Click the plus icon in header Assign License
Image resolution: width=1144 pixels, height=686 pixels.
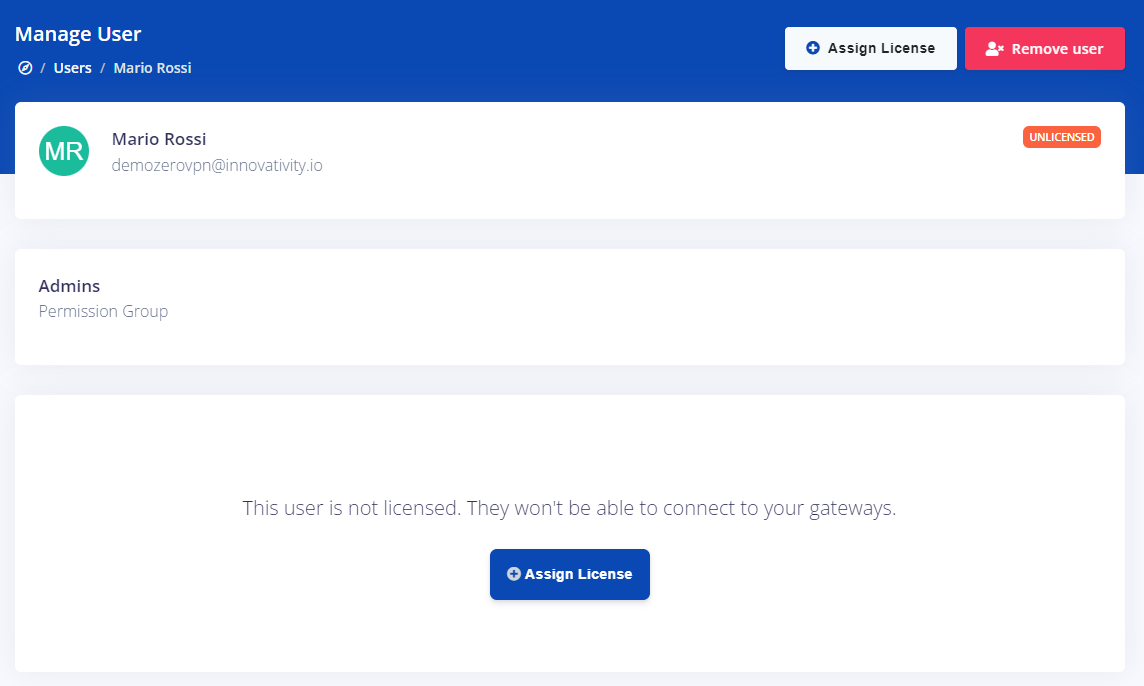[x=813, y=48]
